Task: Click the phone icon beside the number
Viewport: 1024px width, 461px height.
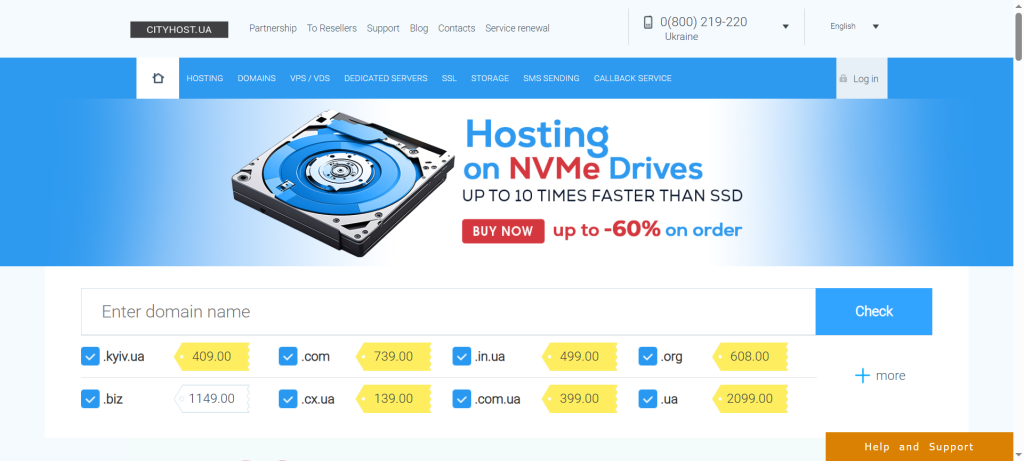Action: click(x=648, y=22)
